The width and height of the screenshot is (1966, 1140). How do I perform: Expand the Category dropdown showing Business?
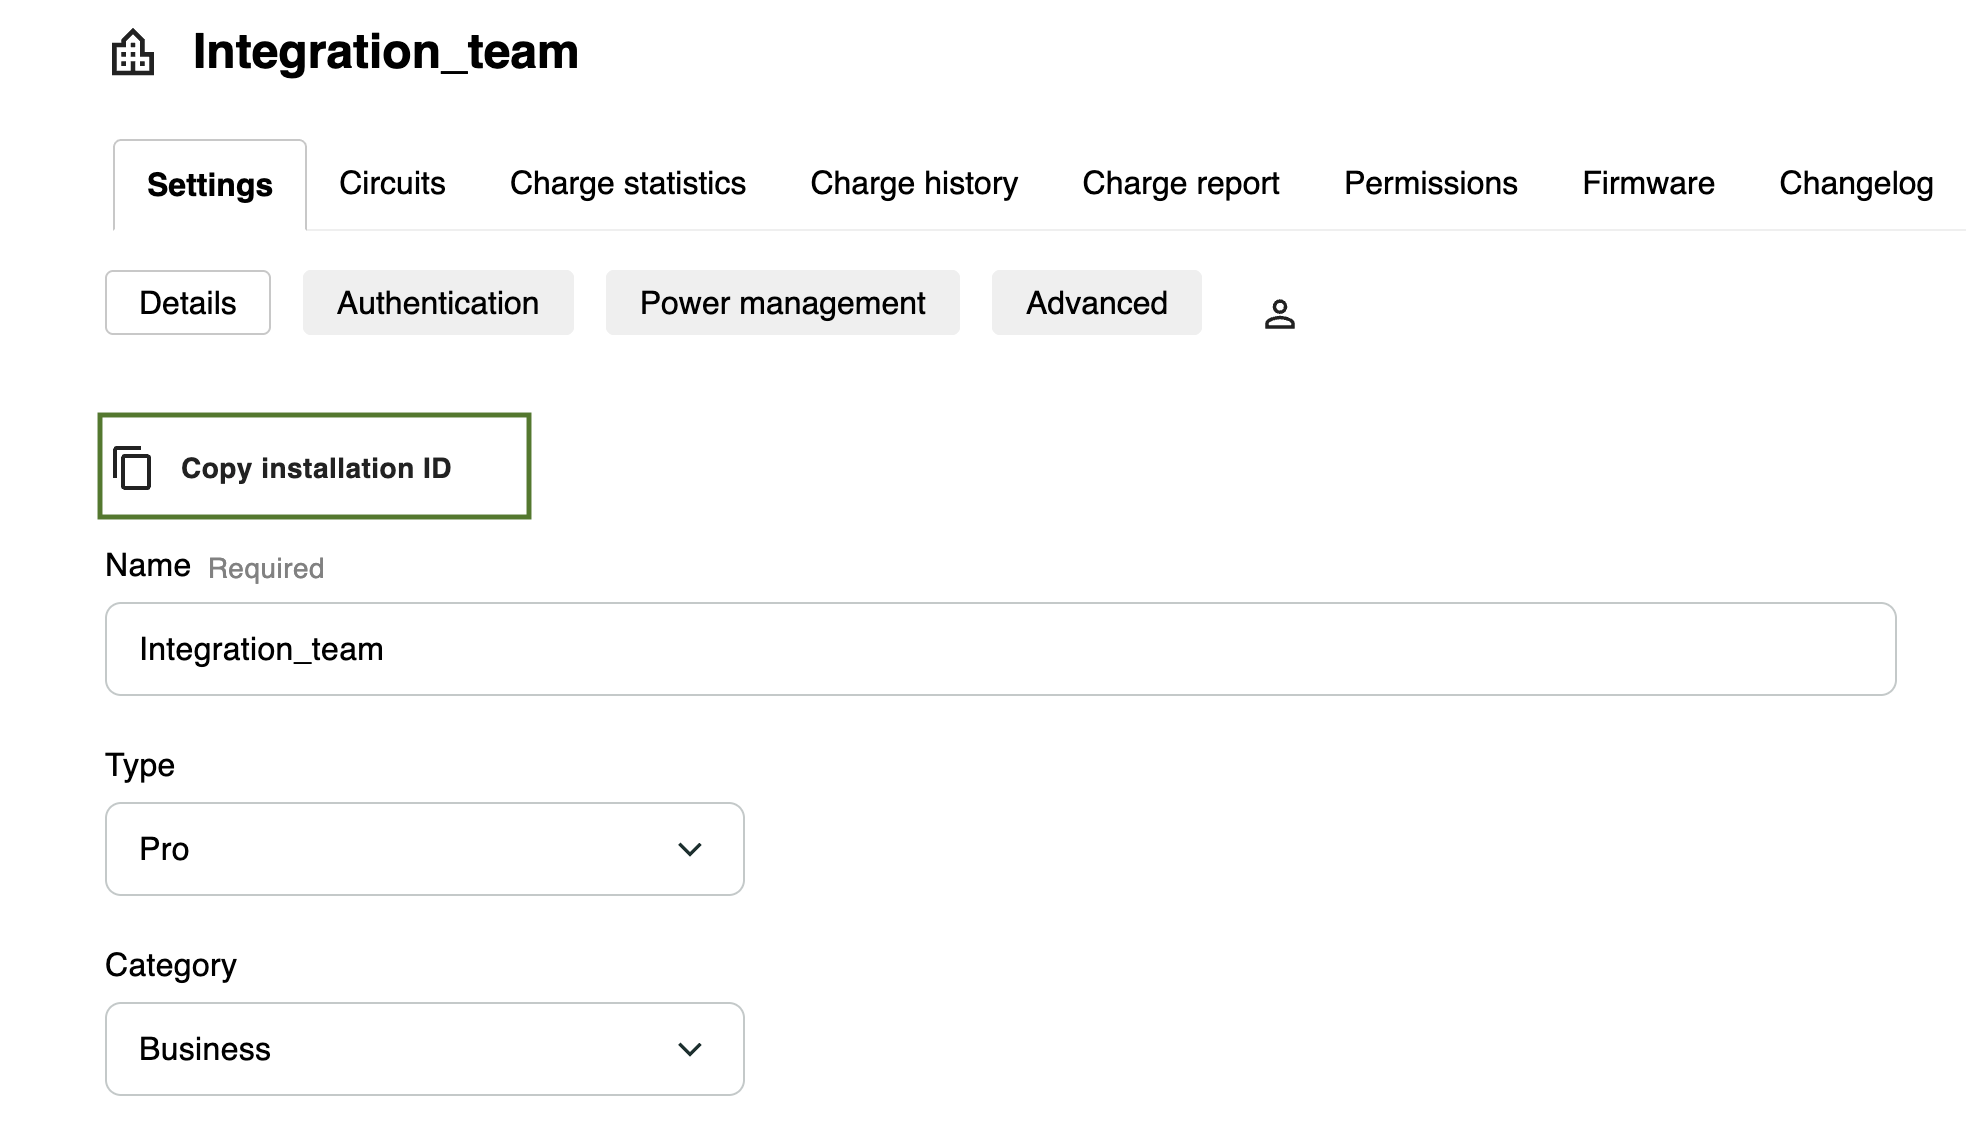(x=424, y=1049)
